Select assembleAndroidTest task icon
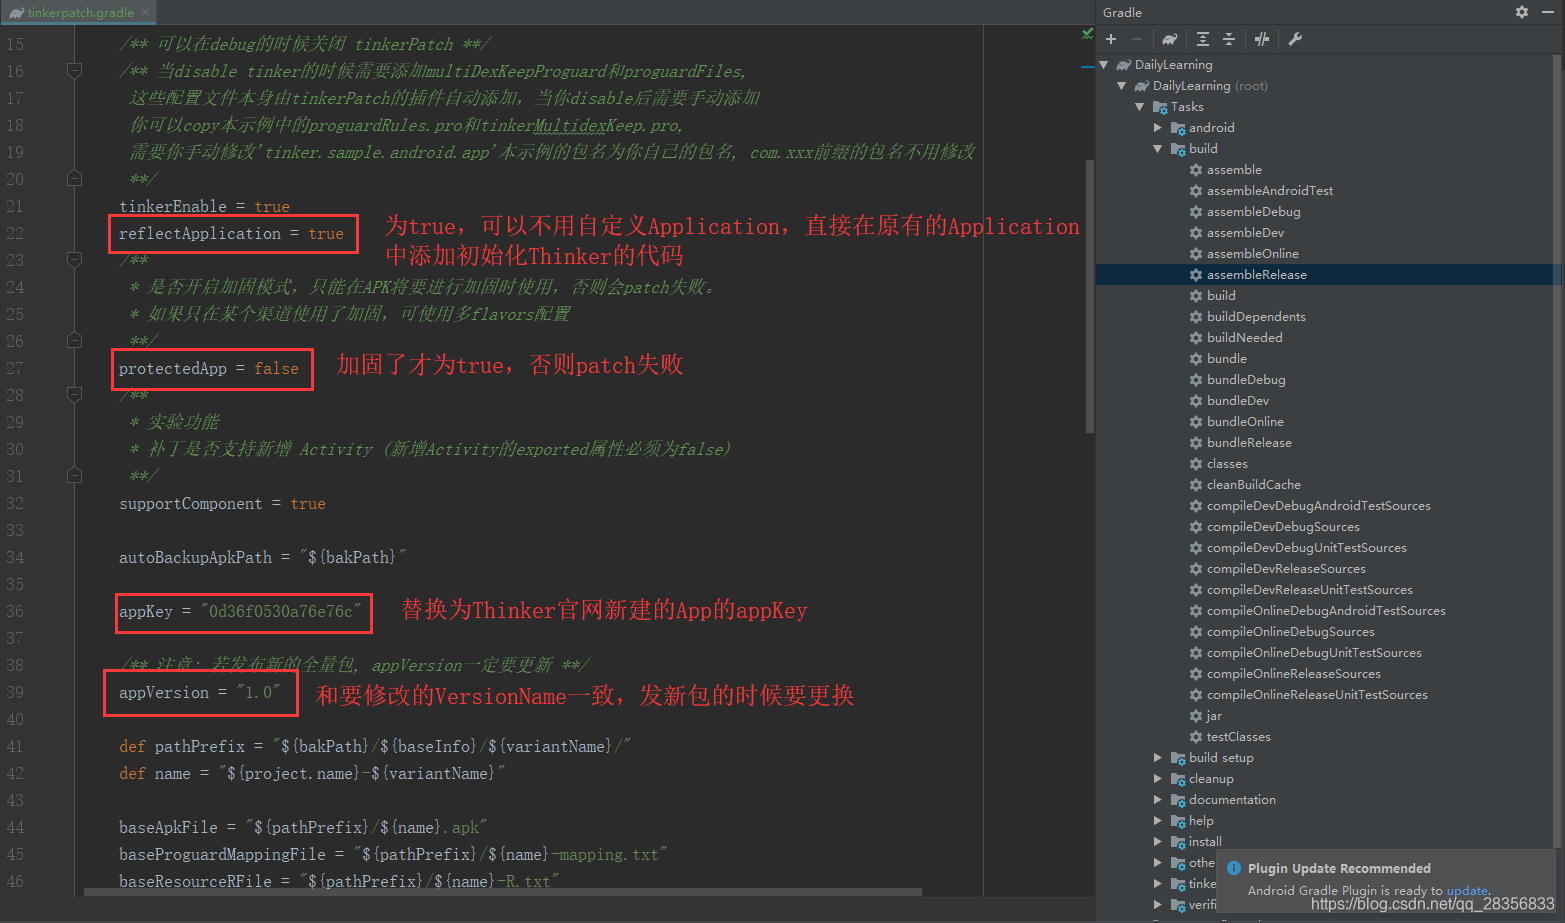 tap(1196, 190)
